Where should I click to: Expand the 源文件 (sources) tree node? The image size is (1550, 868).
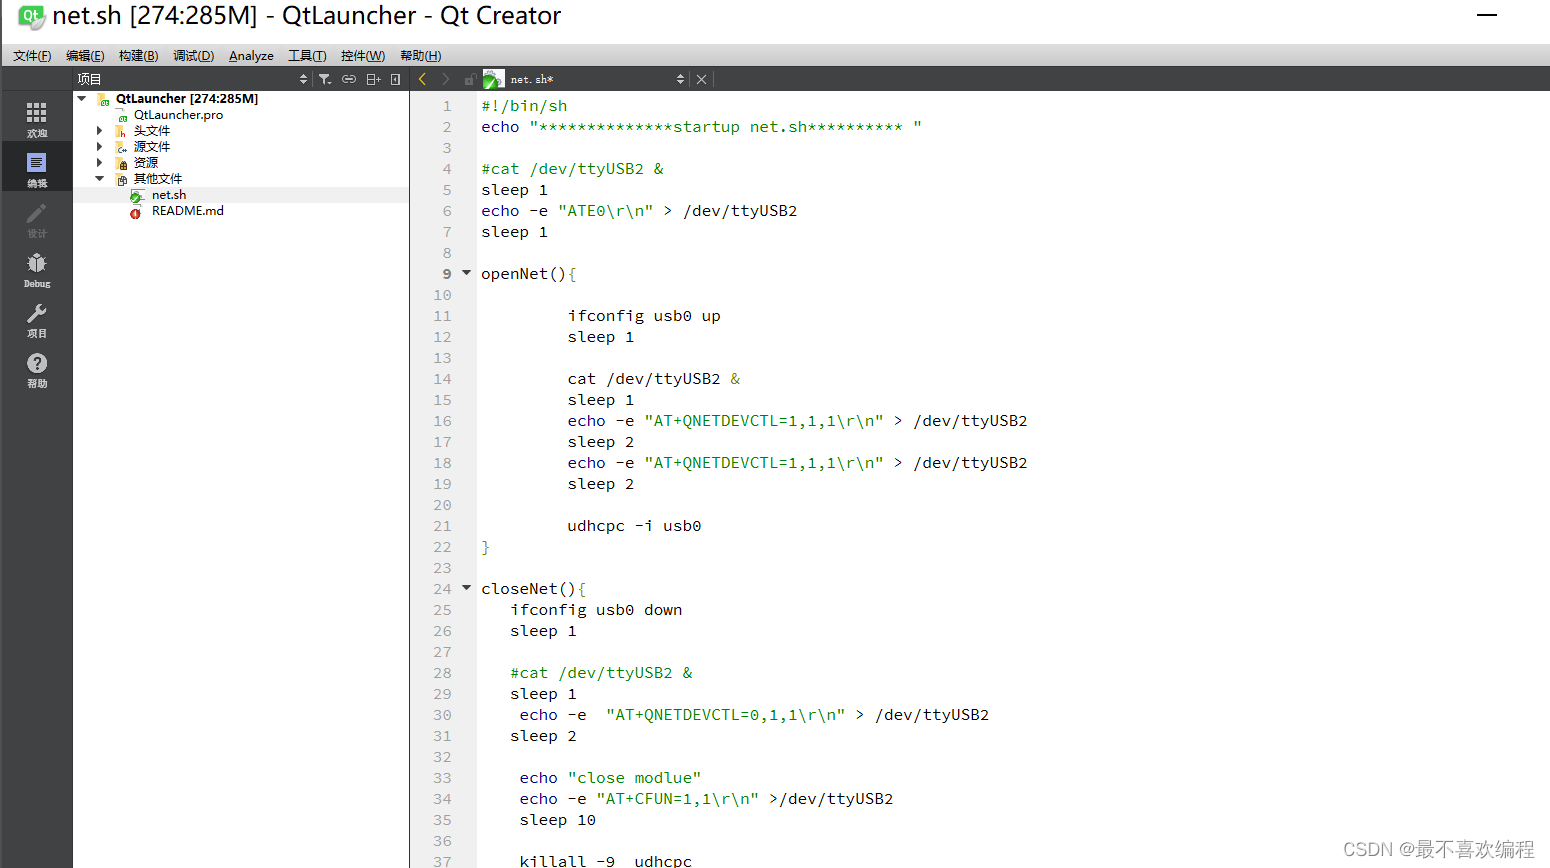(98, 146)
